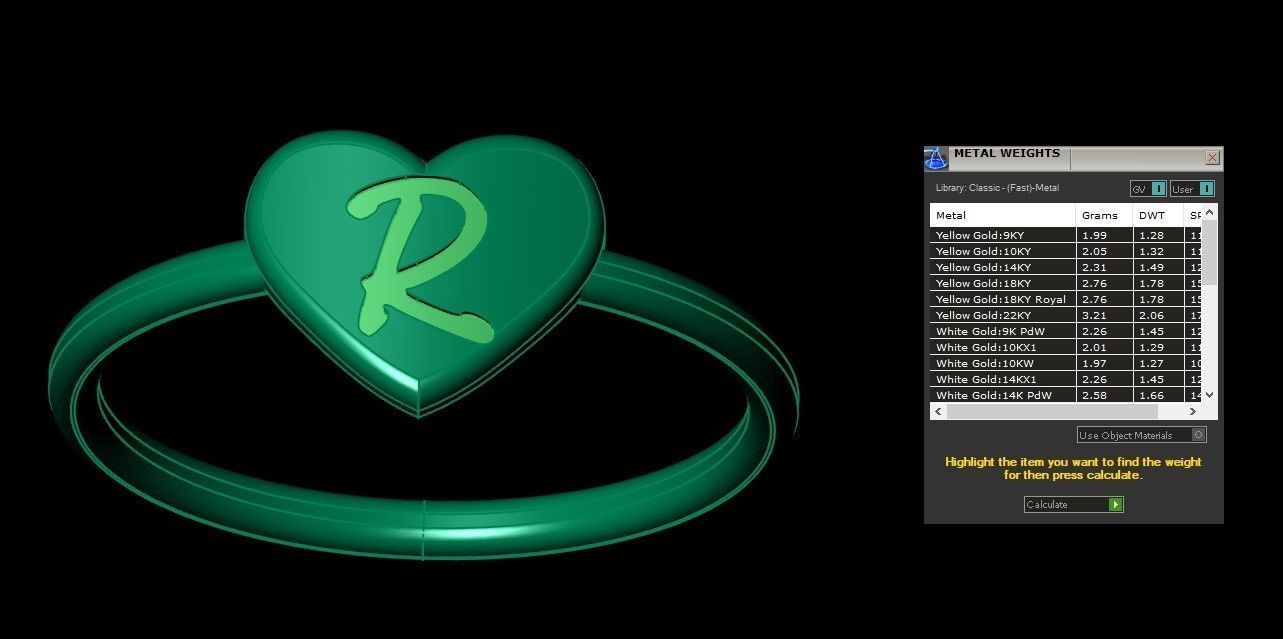
Task: Sort by the Grams column header
Action: (1105, 215)
